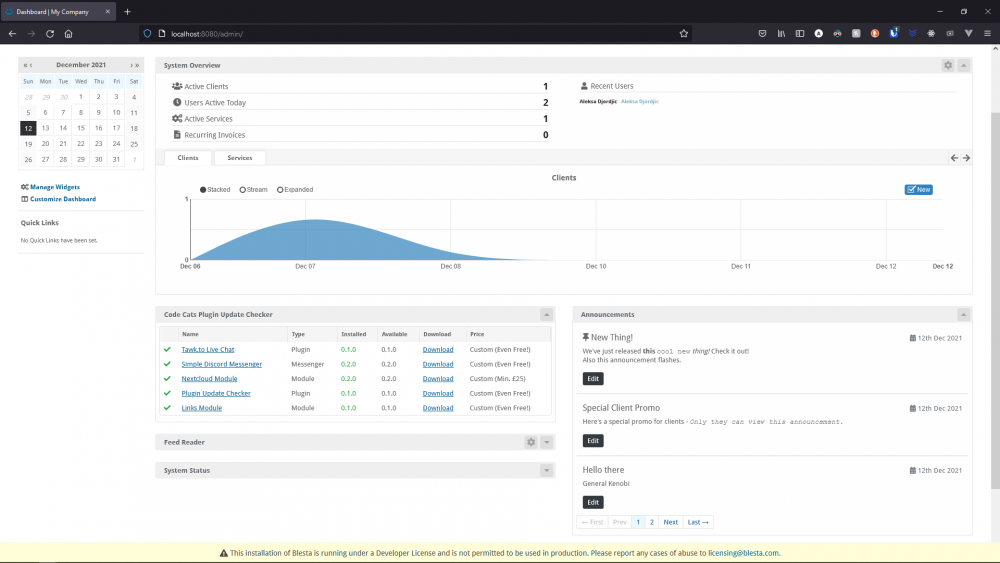Jump to Last announcements page

tap(698, 522)
